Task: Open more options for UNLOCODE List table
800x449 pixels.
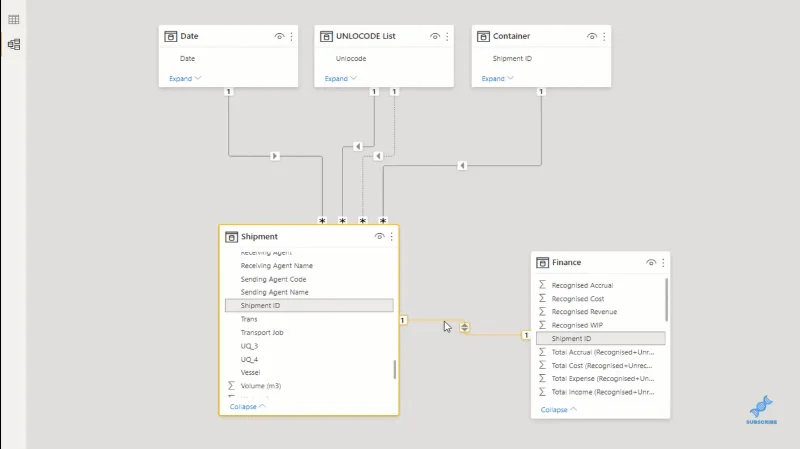Action: pos(447,36)
